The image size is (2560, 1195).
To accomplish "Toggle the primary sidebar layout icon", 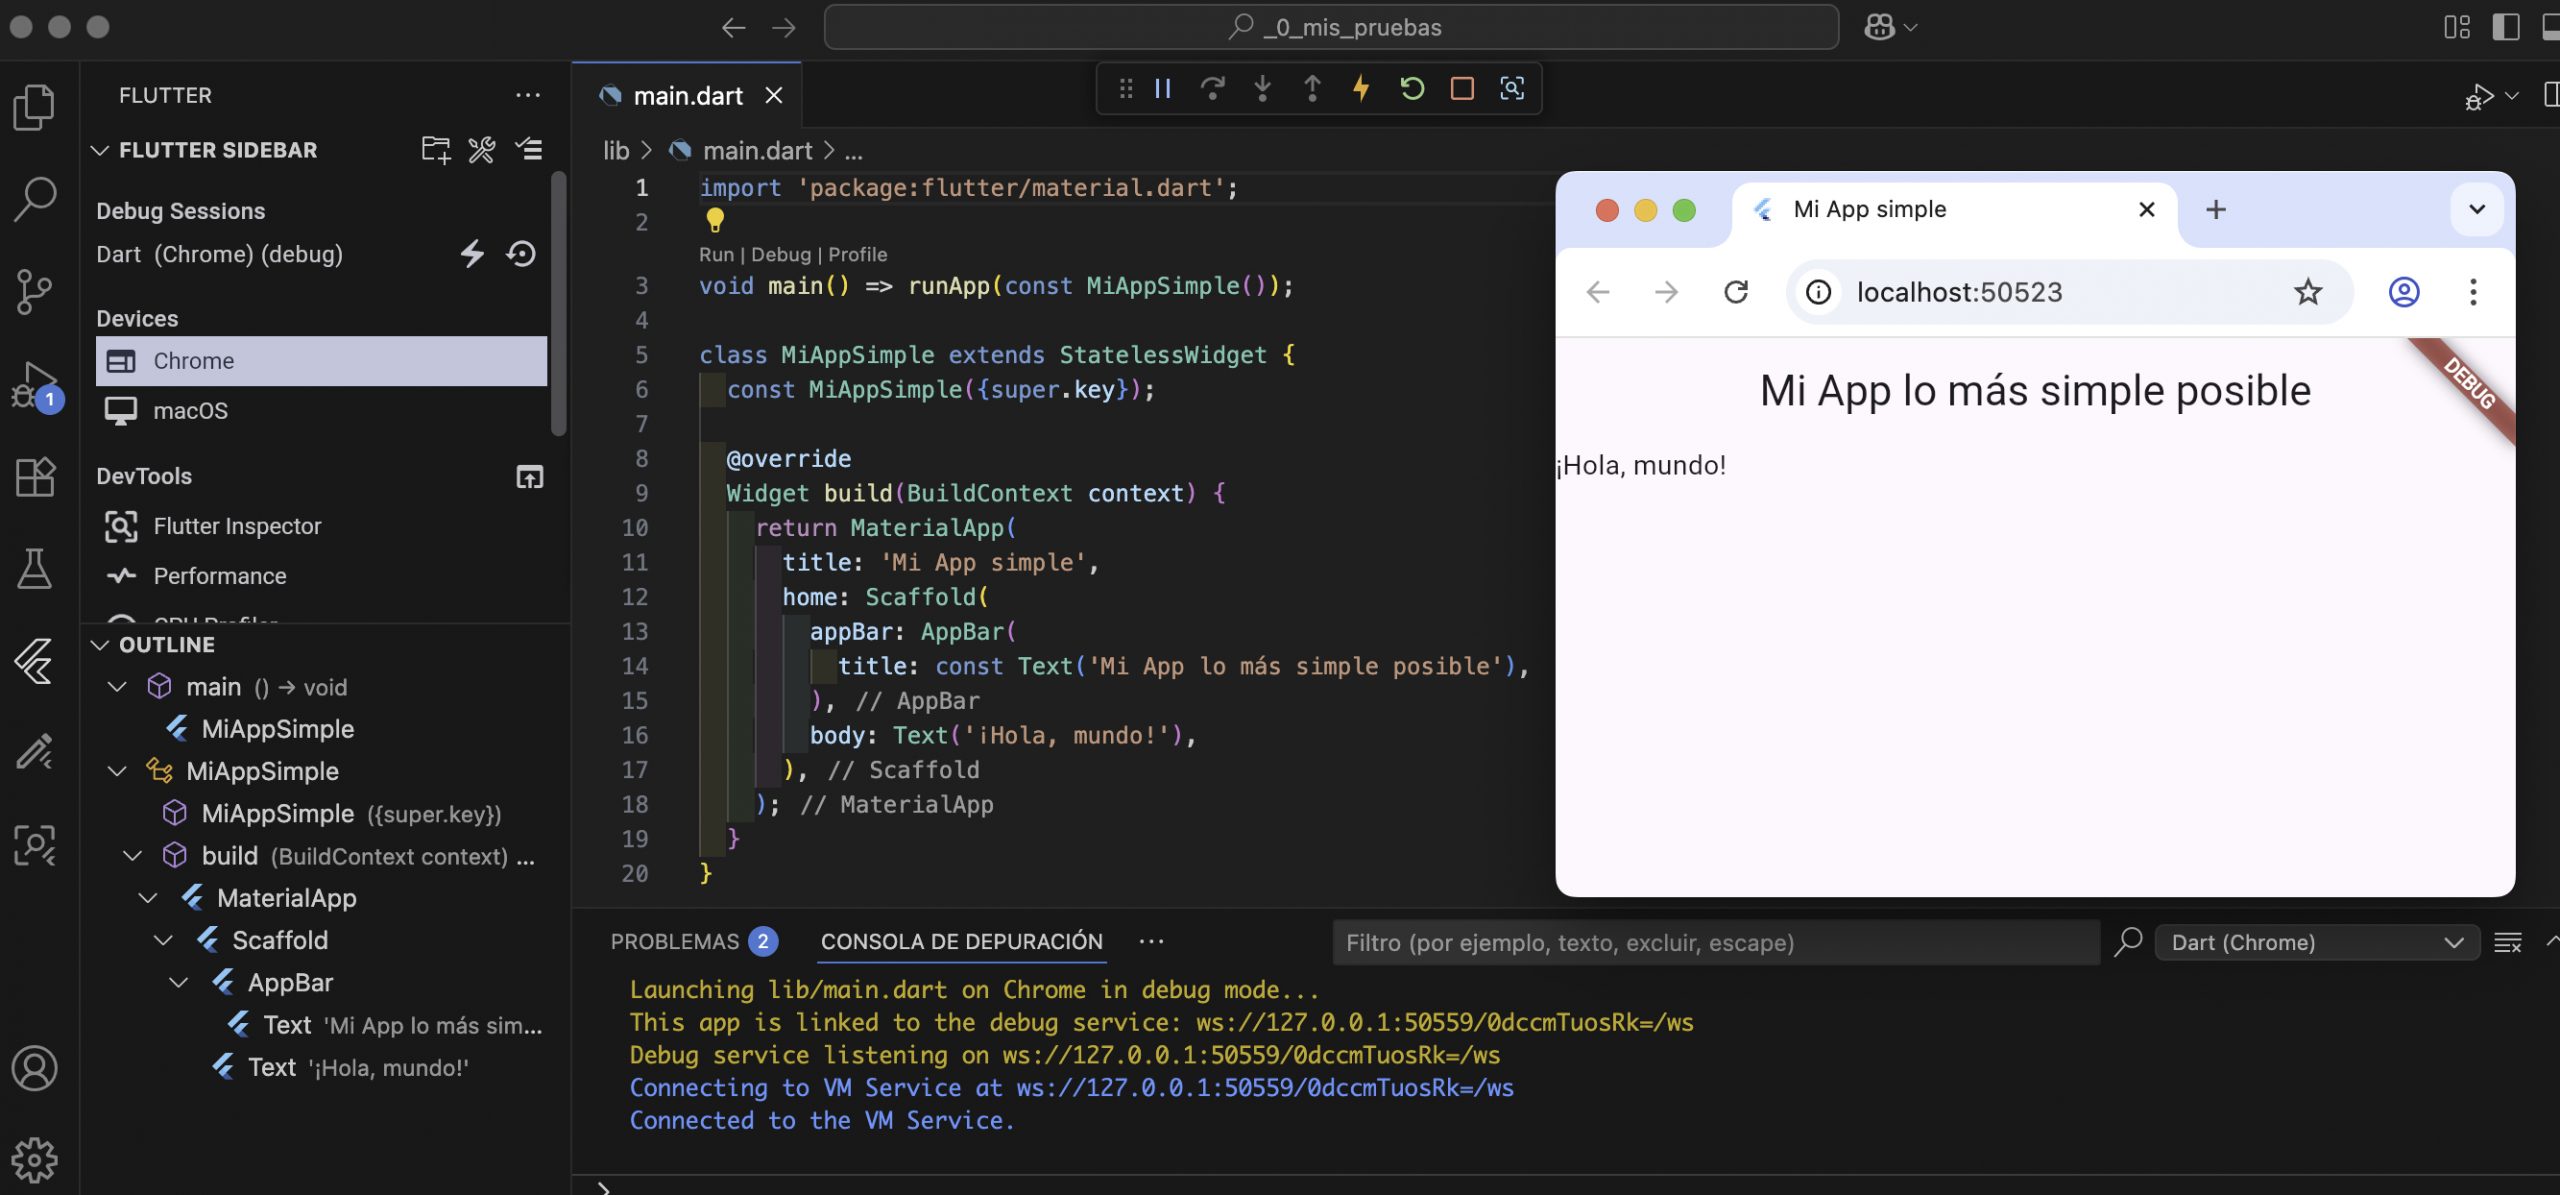I will [x=2506, y=27].
